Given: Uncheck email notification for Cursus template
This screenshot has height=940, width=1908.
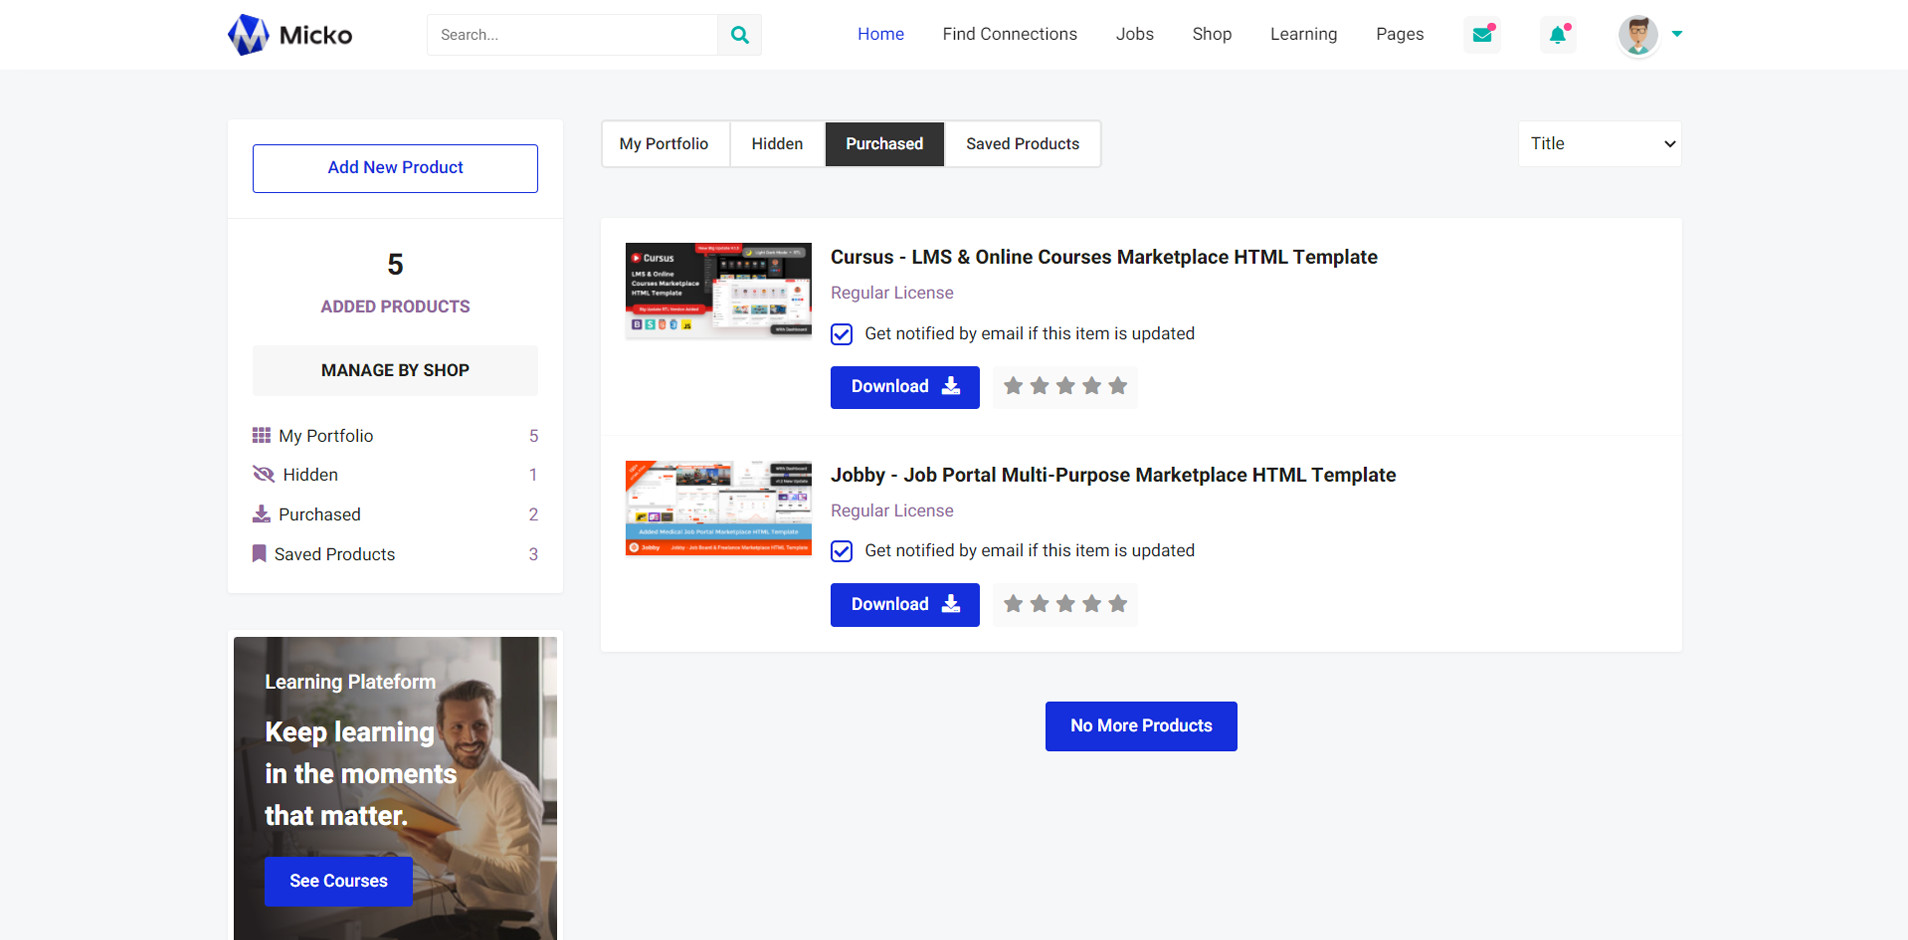Looking at the screenshot, I should pyautogui.click(x=842, y=334).
